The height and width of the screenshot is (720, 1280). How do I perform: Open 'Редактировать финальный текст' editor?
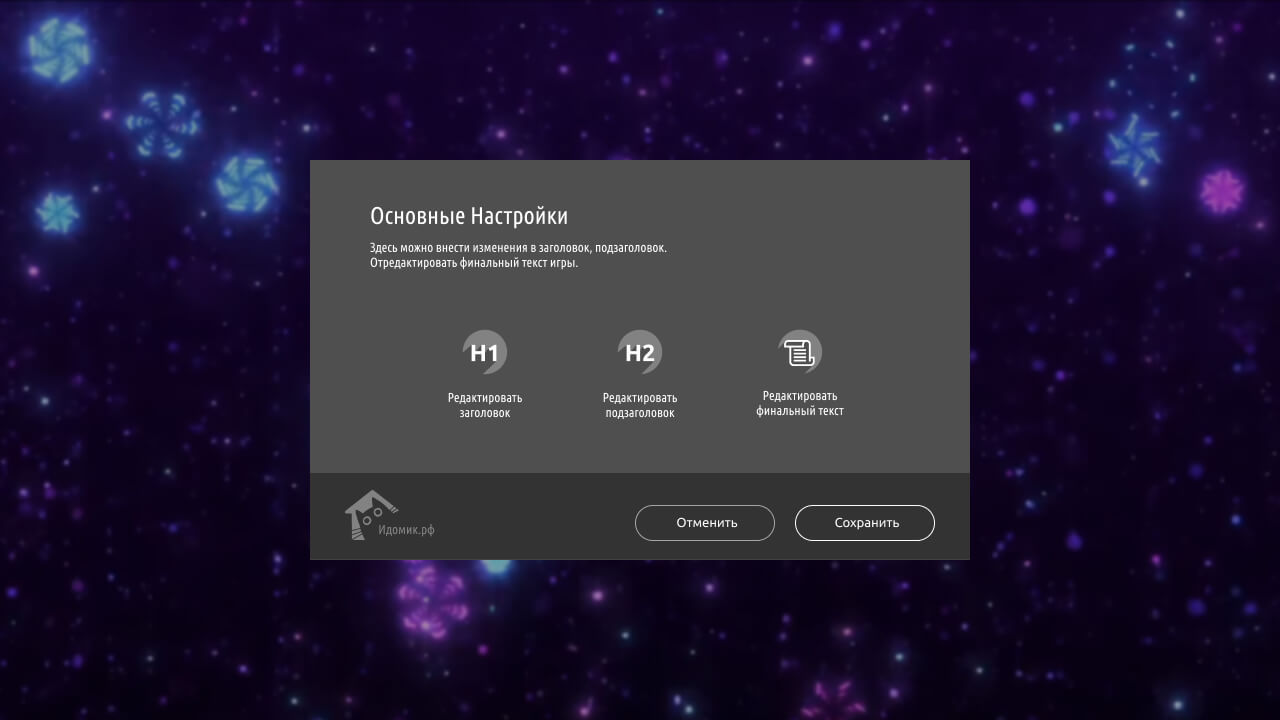pos(800,403)
